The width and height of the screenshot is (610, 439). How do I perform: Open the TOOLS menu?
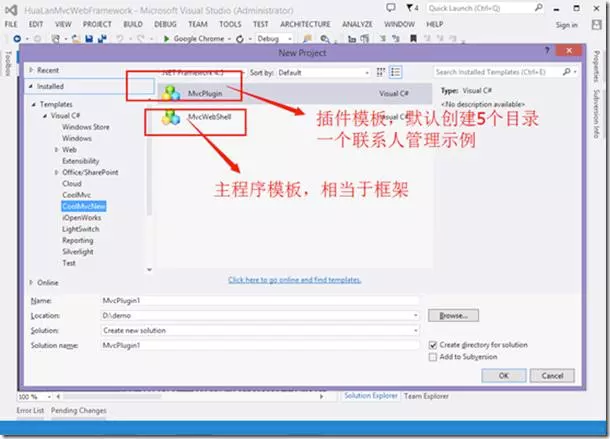230,24
